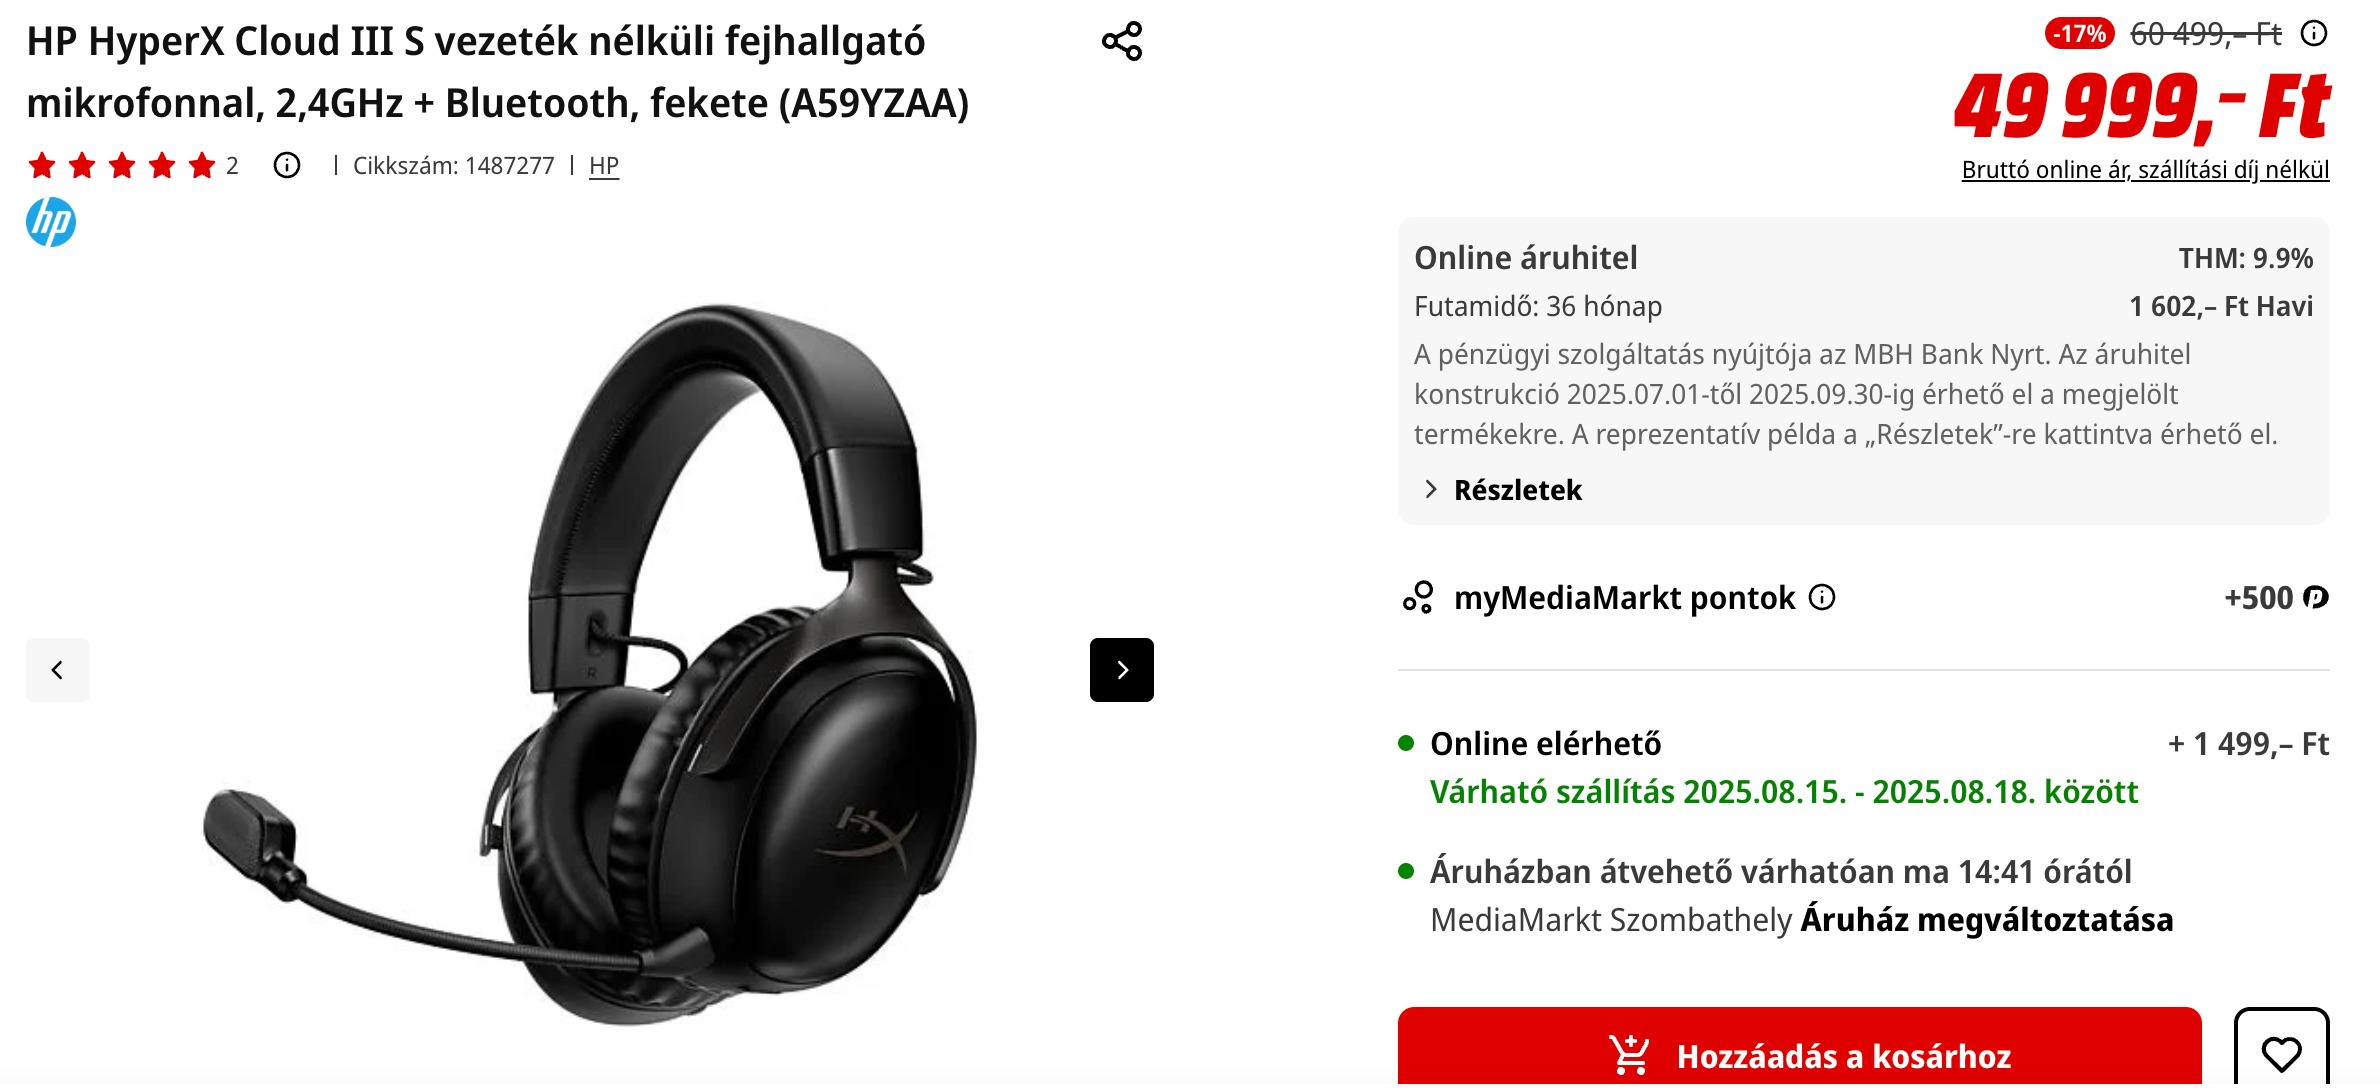Open Bruttó online ár szállítási díj nélkül link
This screenshot has width=2380, height=1092.
point(2145,170)
